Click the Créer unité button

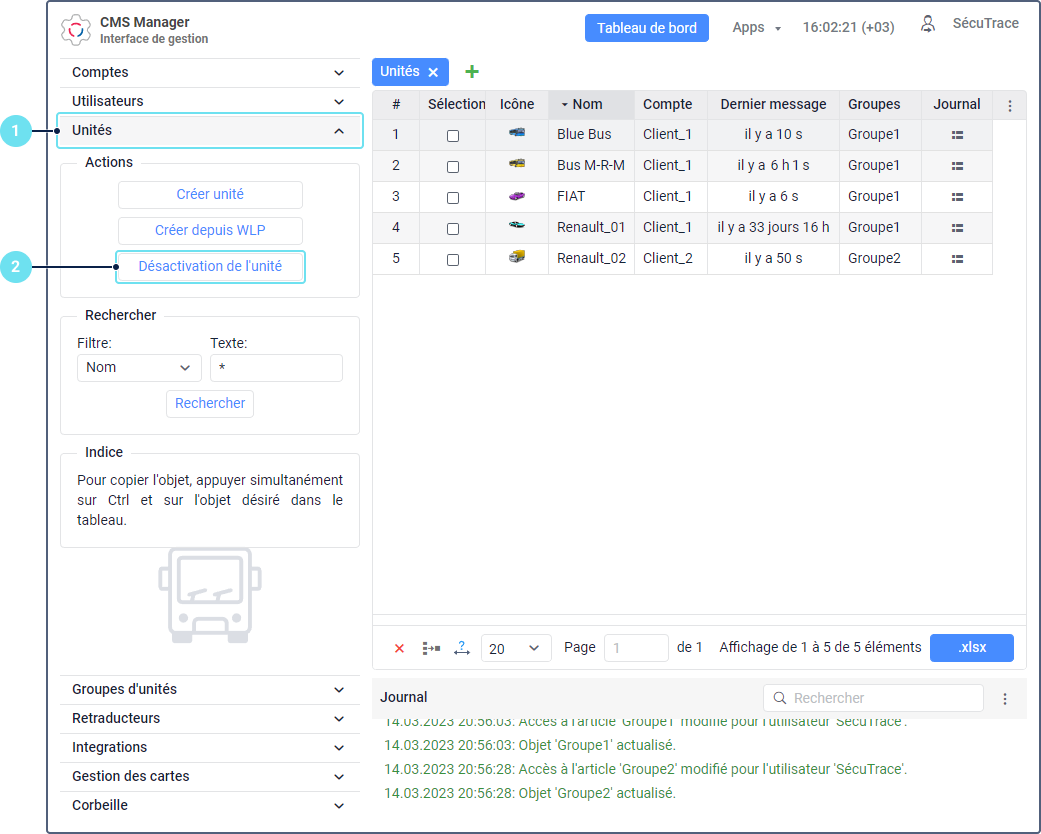[210, 195]
